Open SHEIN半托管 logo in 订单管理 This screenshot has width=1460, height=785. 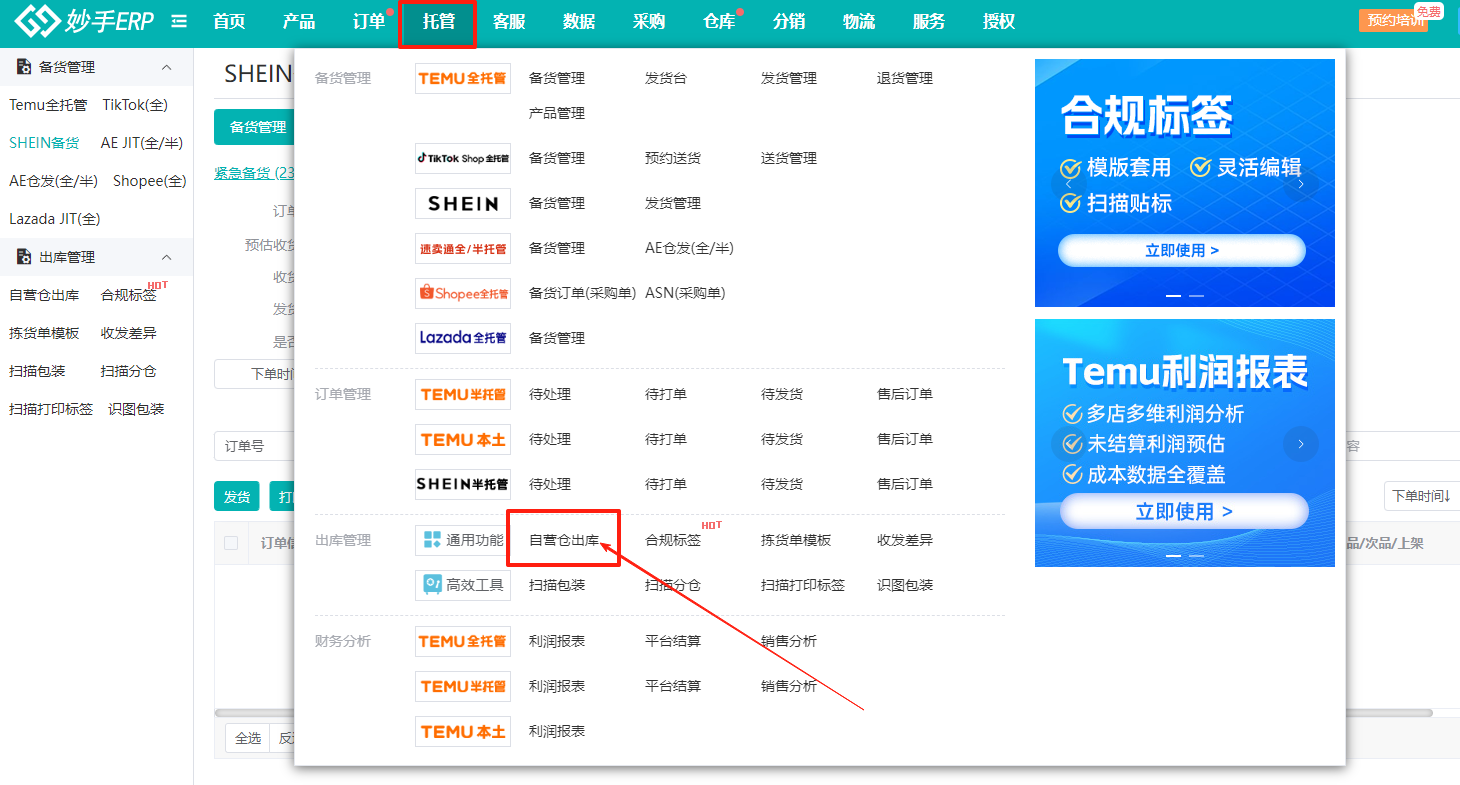coord(463,484)
